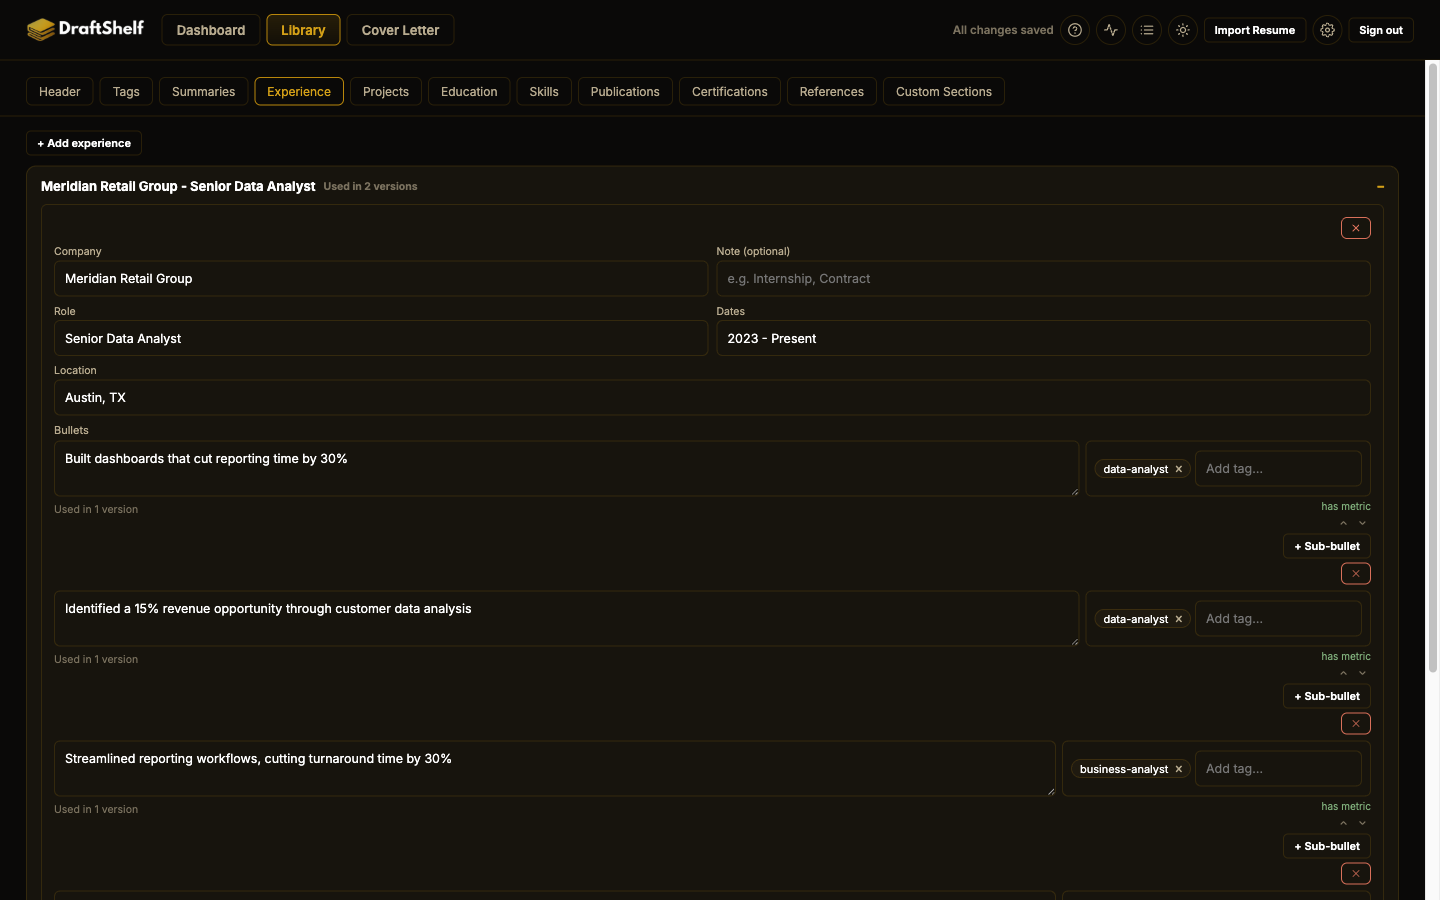The image size is (1440, 900).
Task: Move the revenue opportunity bullet down
Action: [1362, 673]
